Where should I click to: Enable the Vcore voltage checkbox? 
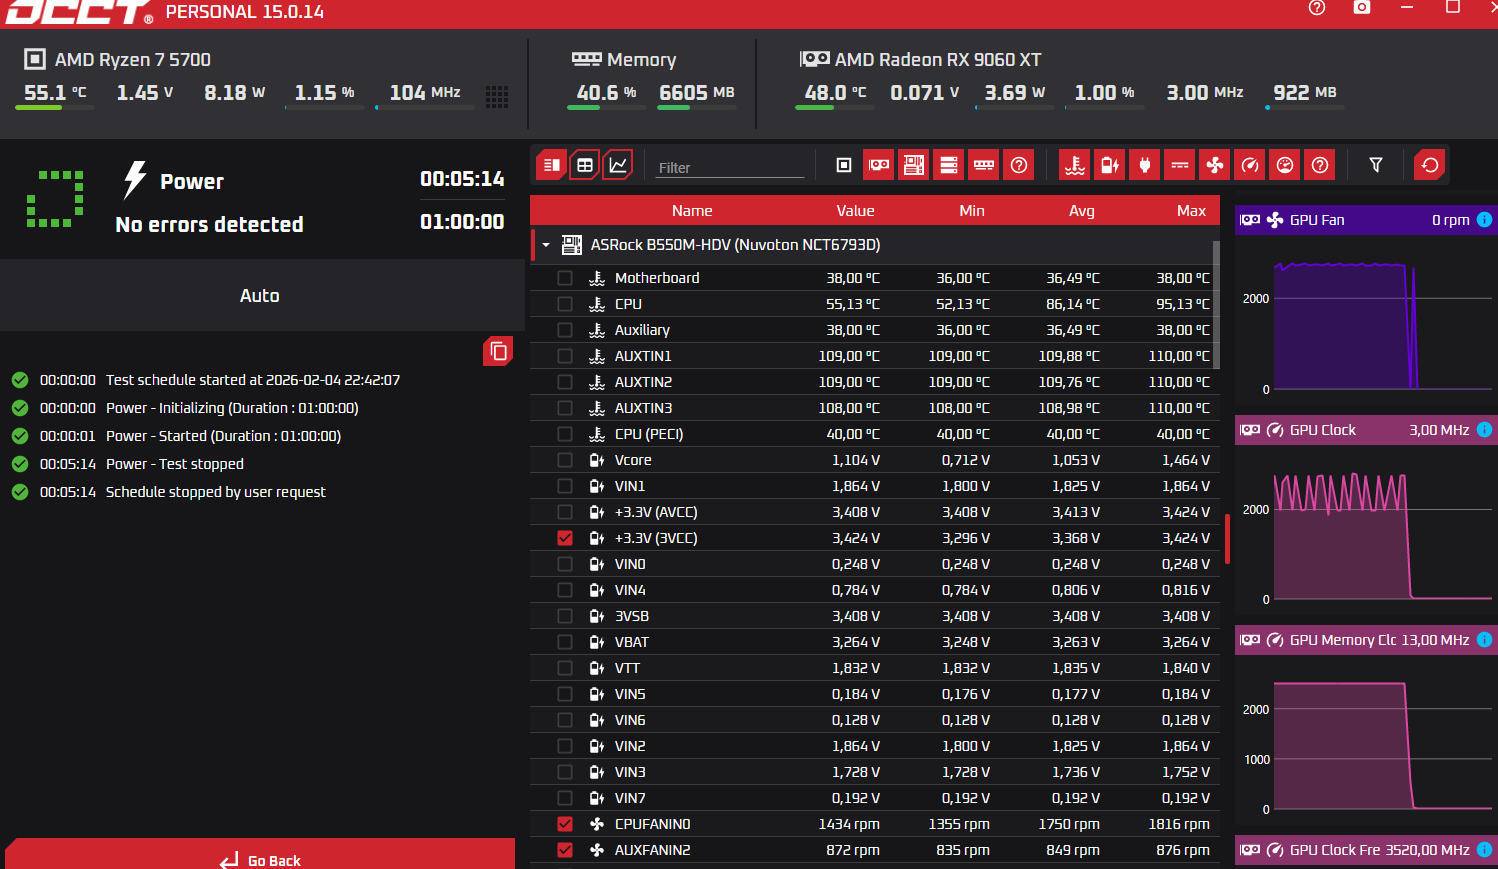[565, 460]
